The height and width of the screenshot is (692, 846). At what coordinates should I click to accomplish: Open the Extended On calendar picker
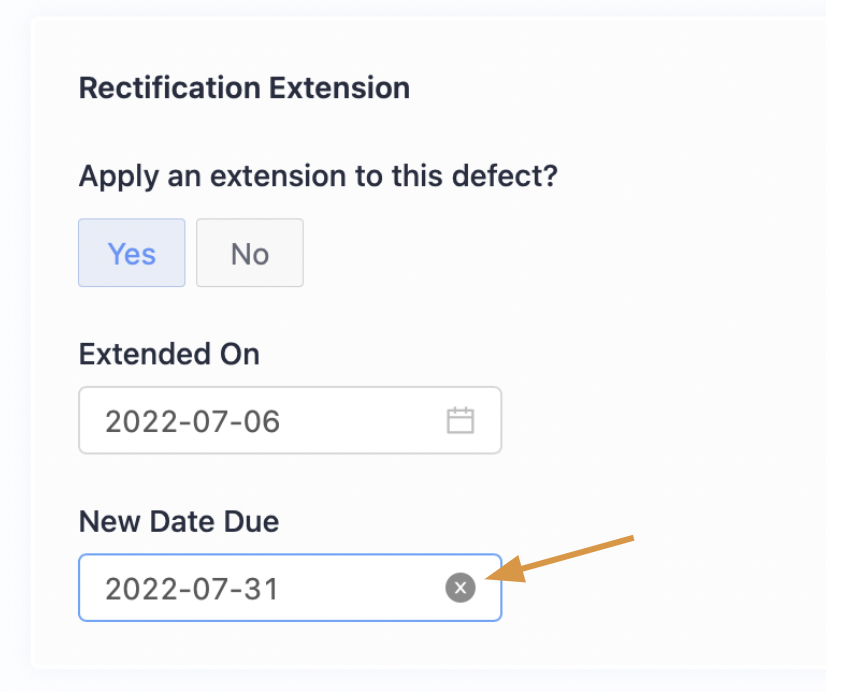460,420
